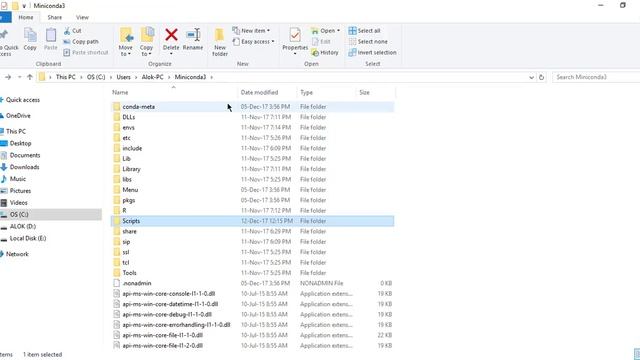The width and height of the screenshot is (640, 360).
Task: Switch to the Share ribbon tab
Action: click(55, 18)
